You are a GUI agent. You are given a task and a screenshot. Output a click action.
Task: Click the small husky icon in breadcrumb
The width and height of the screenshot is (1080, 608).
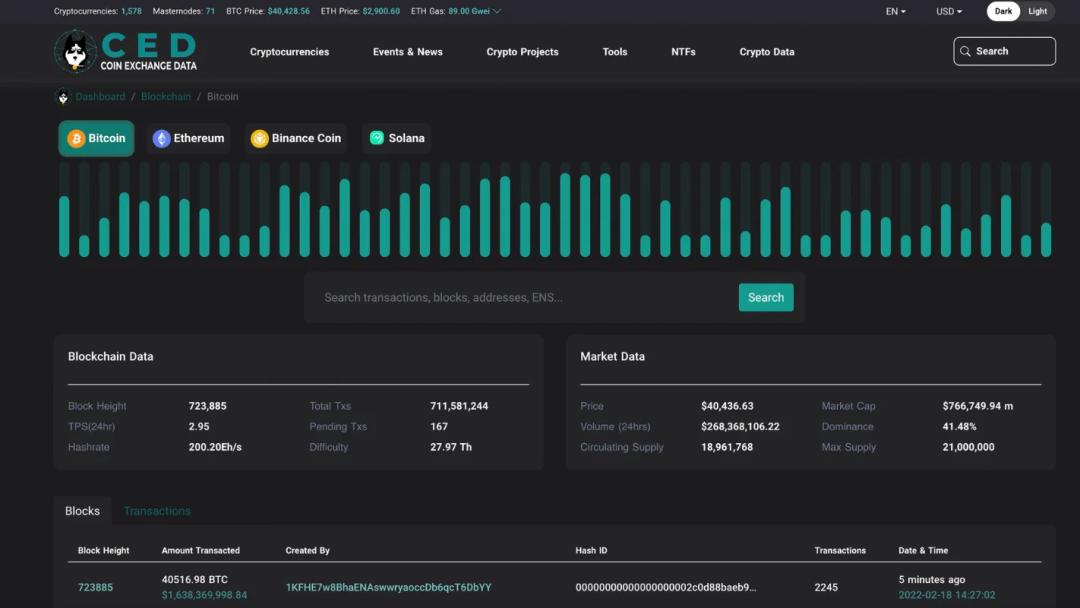tap(63, 96)
